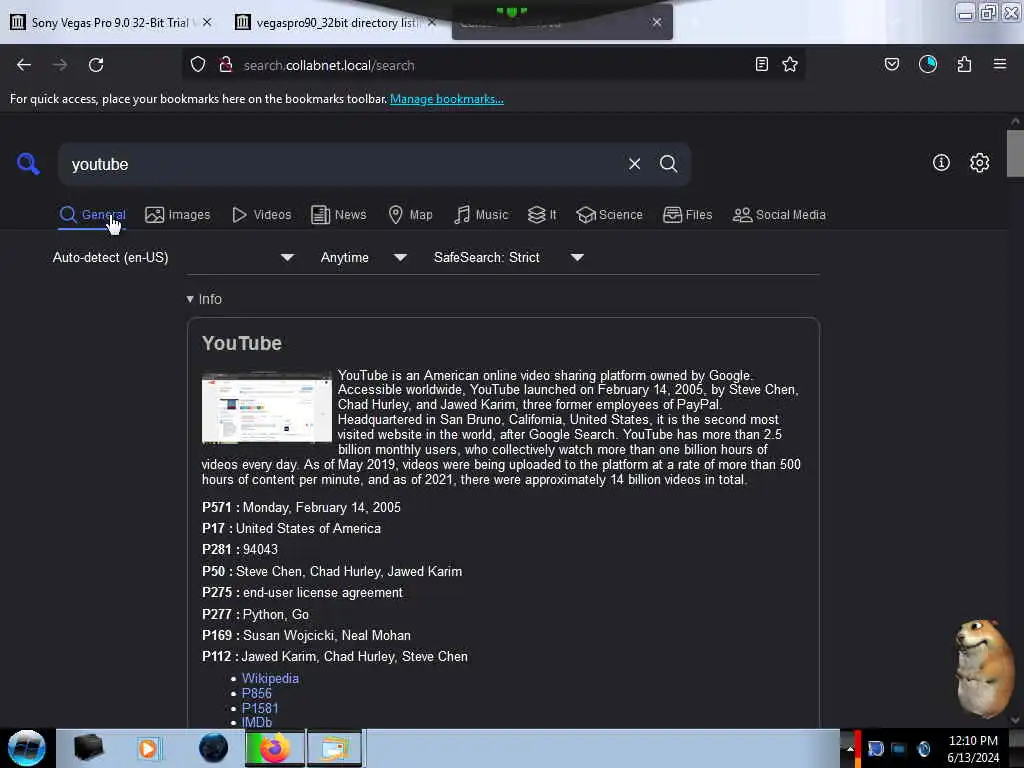Screen dimensions: 1024x768
Task: Click the 'P571 : Monday, February 14, 2005' row
Action: (x=301, y=507)
